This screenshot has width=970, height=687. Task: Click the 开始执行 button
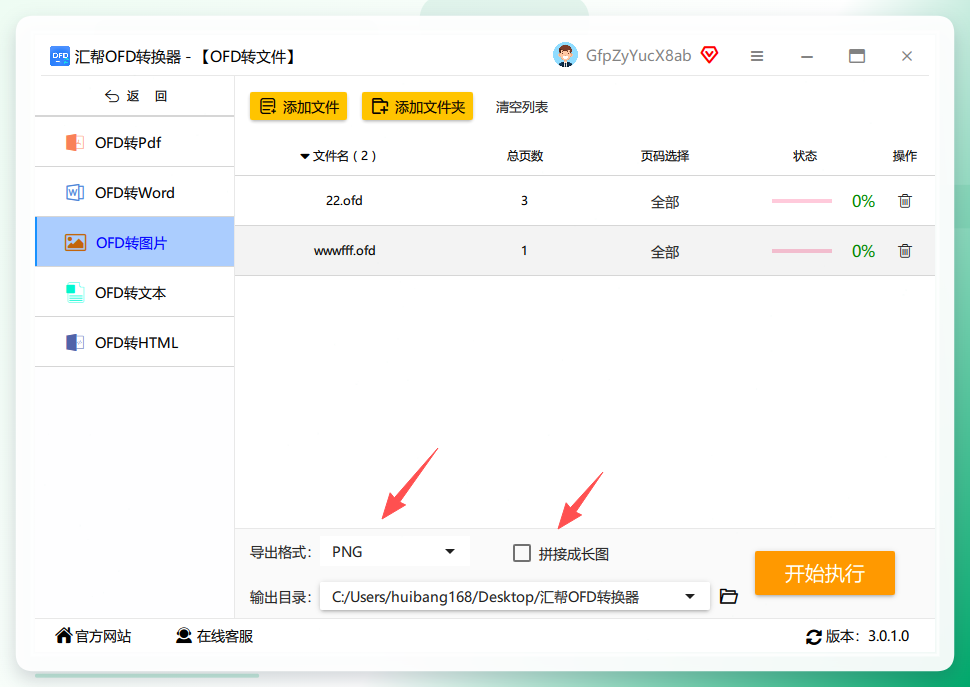tap(825, 573)
